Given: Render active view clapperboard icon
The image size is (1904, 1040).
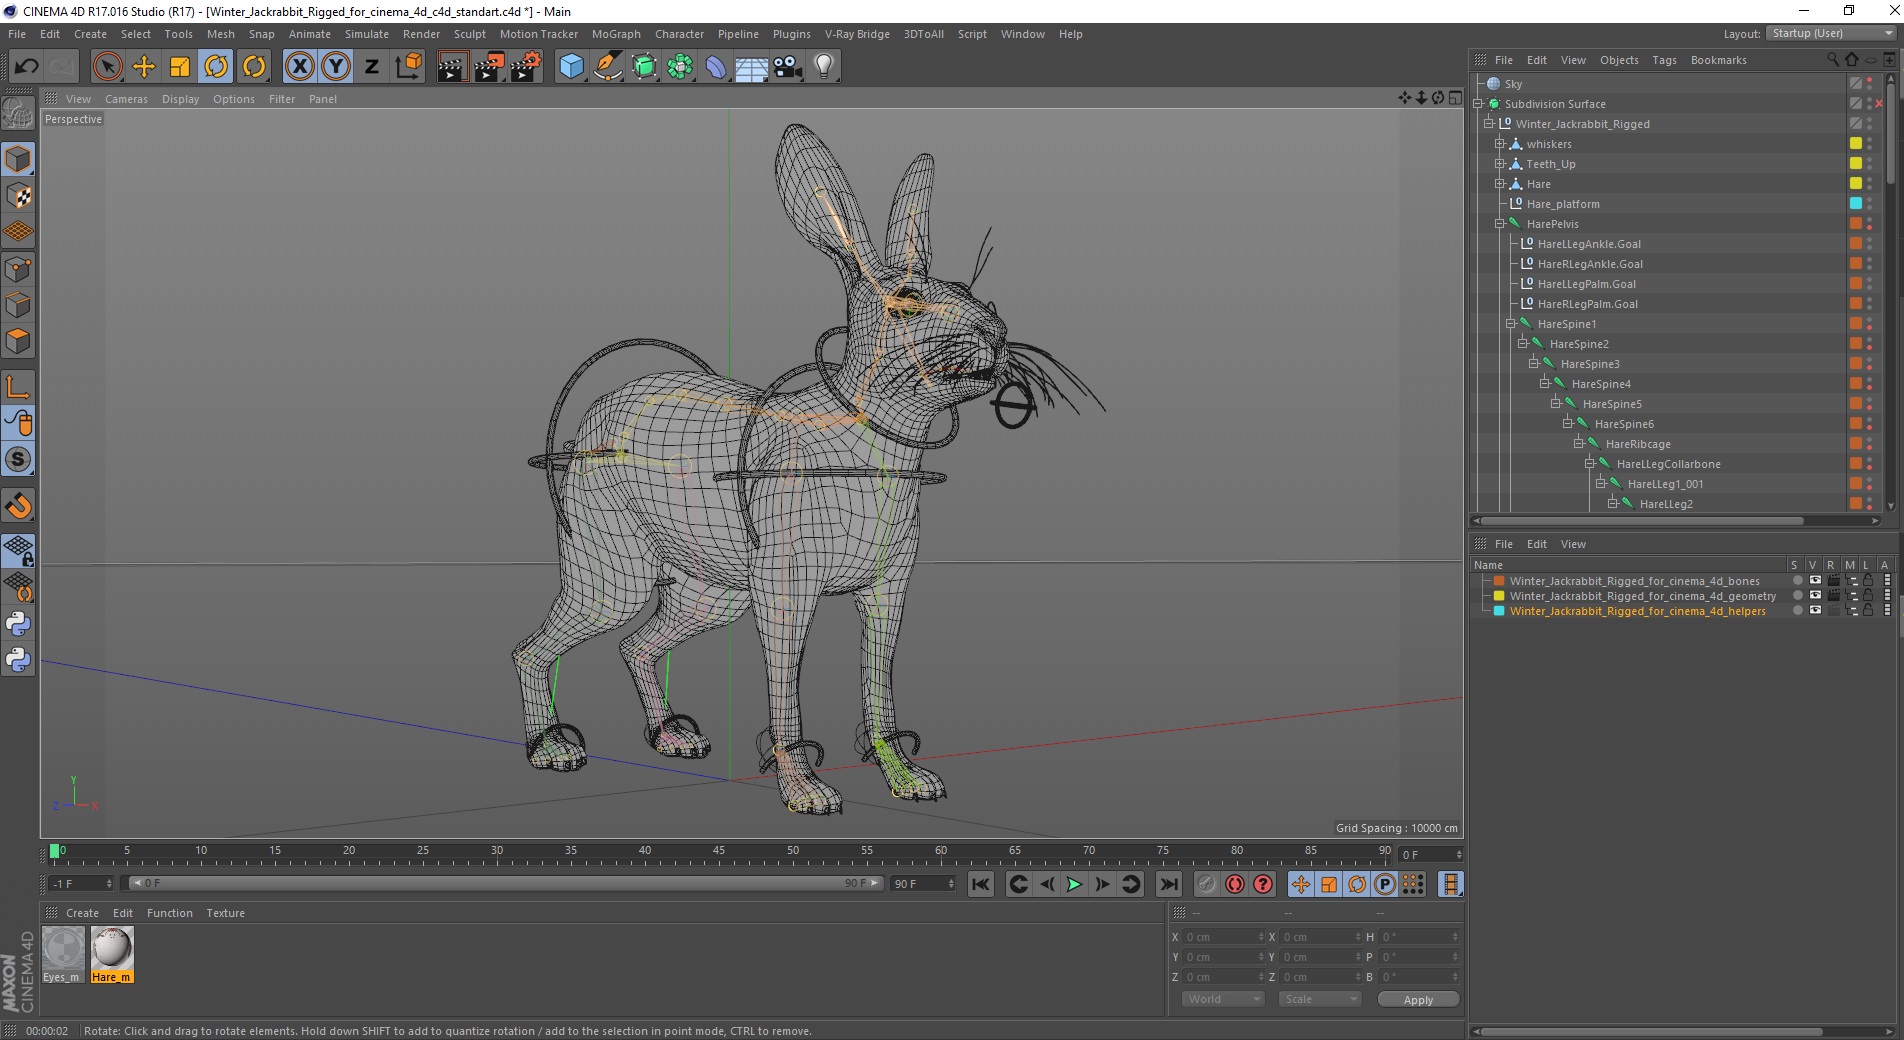Looking at the screenshot, I should (x=452, y=67).
